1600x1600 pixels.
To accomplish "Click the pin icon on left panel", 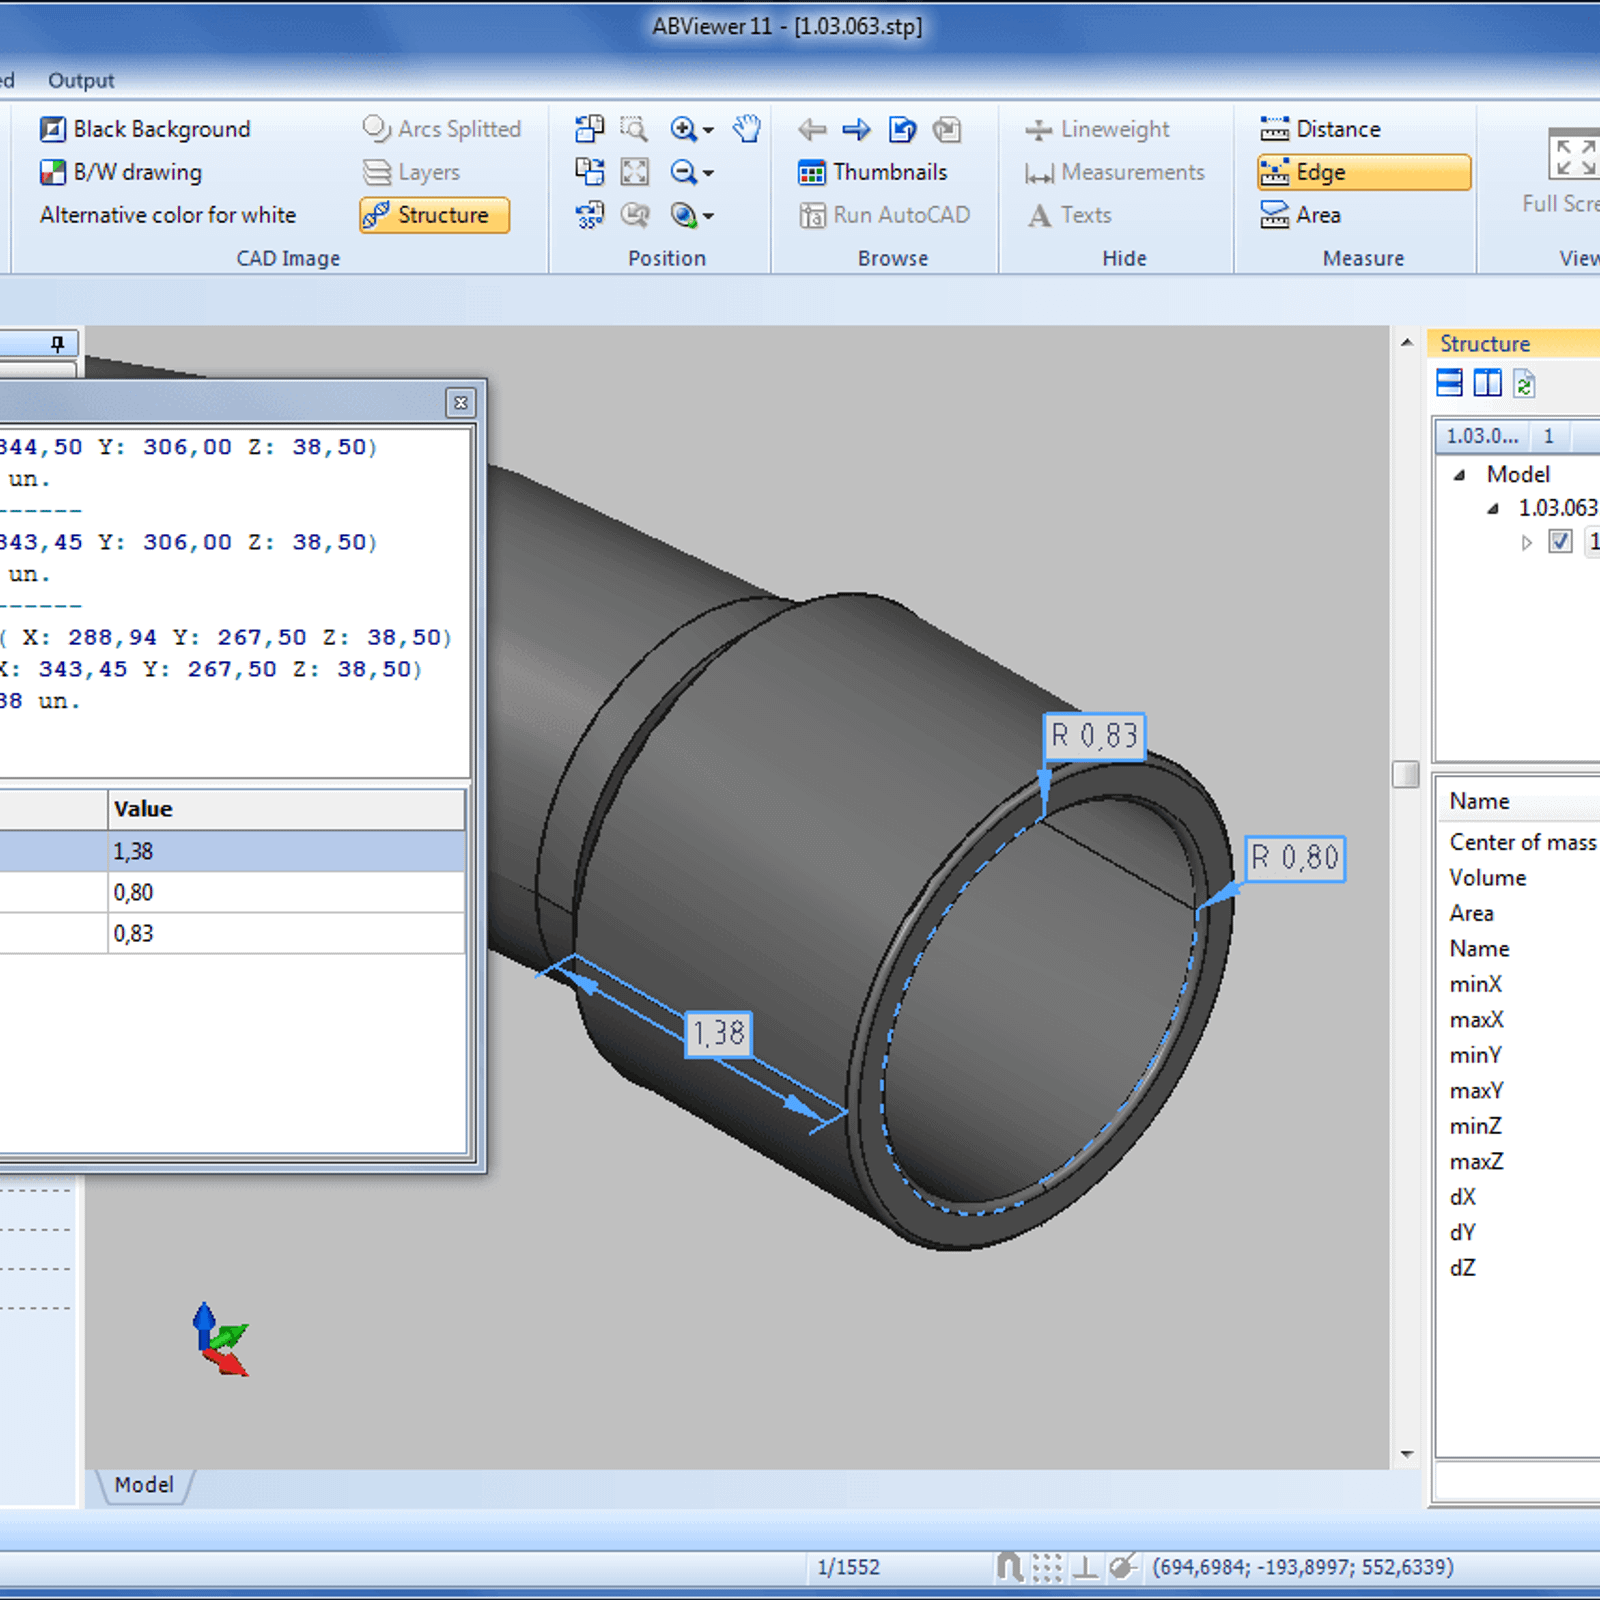I will [x=58, y=344].
